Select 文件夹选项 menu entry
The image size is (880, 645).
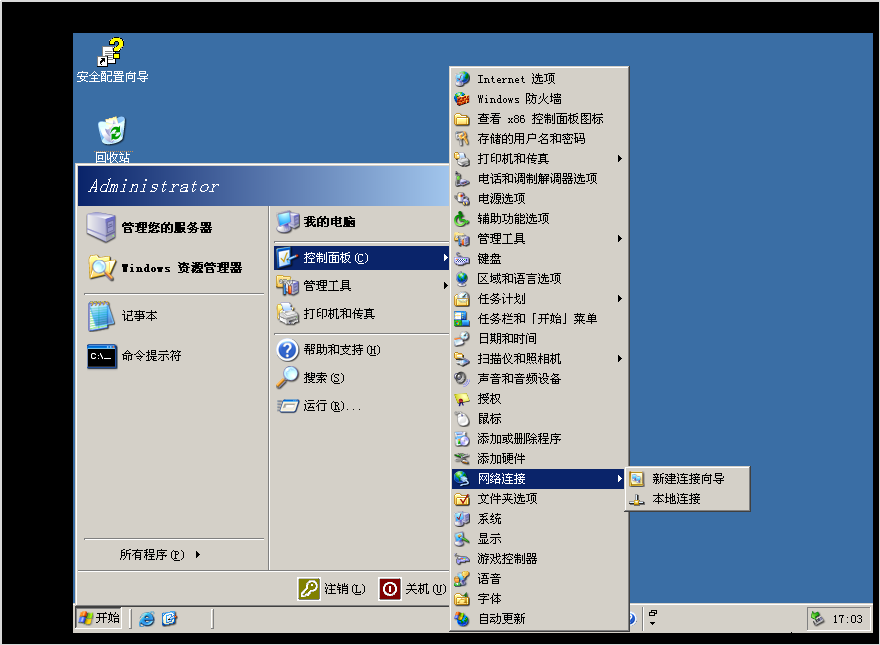click(539, 498)
